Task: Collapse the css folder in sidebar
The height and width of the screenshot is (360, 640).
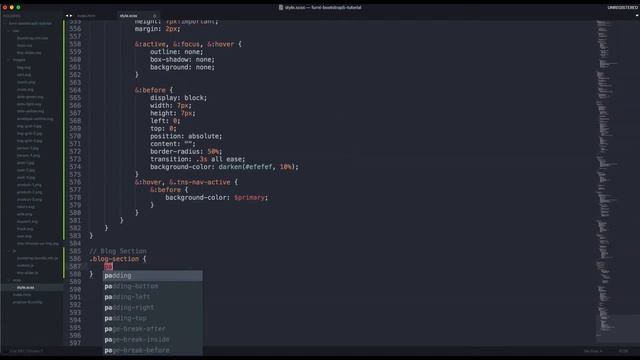Action: [x=9, y=31]
